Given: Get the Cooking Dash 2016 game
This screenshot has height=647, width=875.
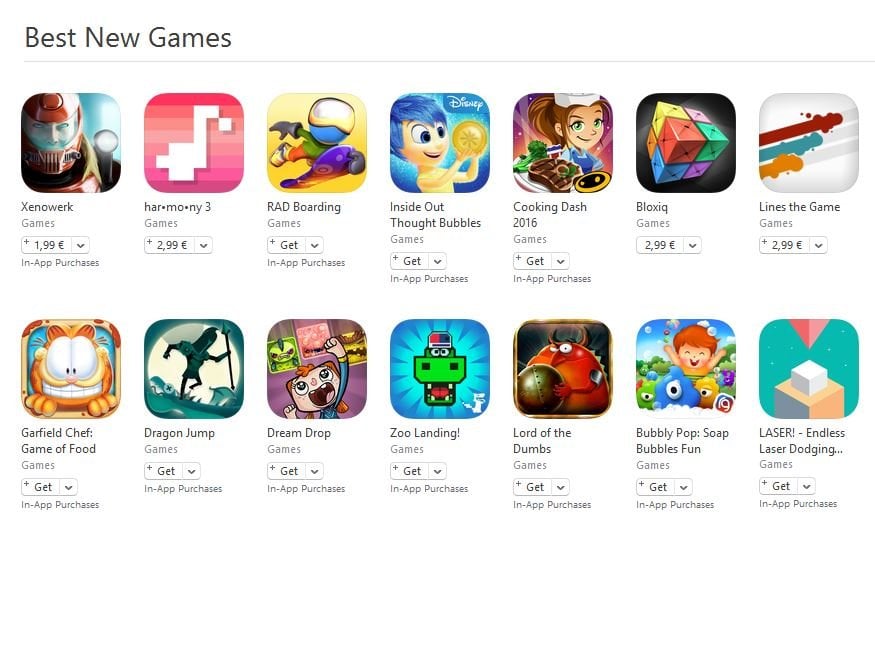Looking at the screenshot, I should (x=533, y=261).
